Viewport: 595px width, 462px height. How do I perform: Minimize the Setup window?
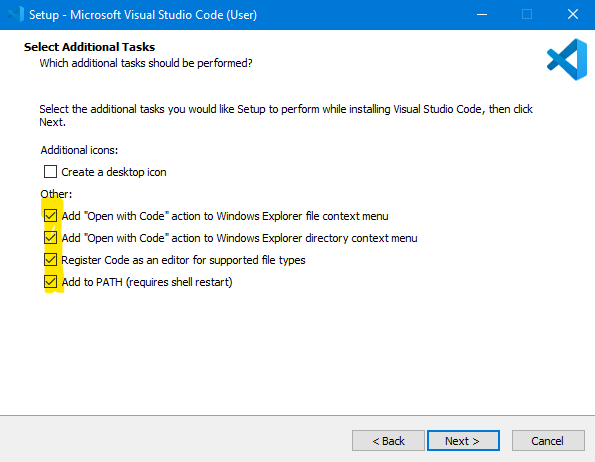(x=482, y=14)
